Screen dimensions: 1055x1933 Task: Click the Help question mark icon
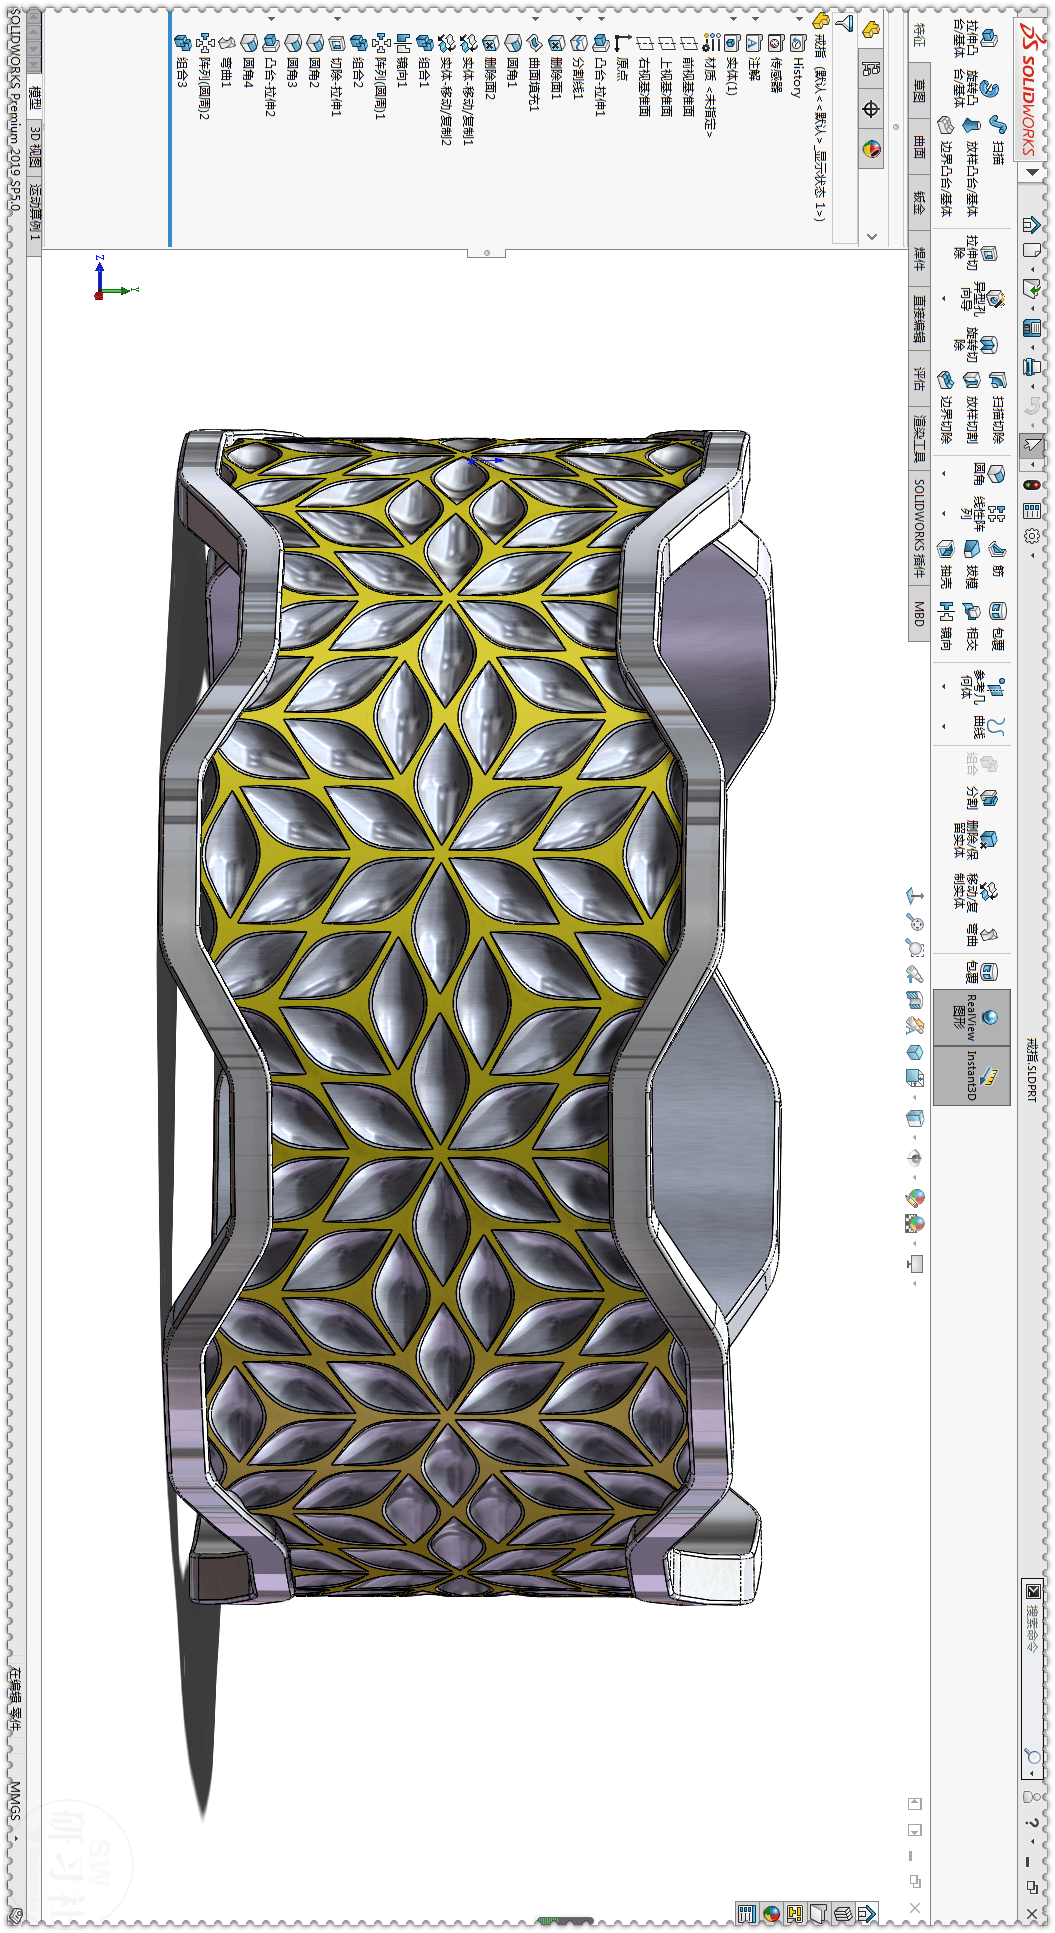click(1032, 1822)
